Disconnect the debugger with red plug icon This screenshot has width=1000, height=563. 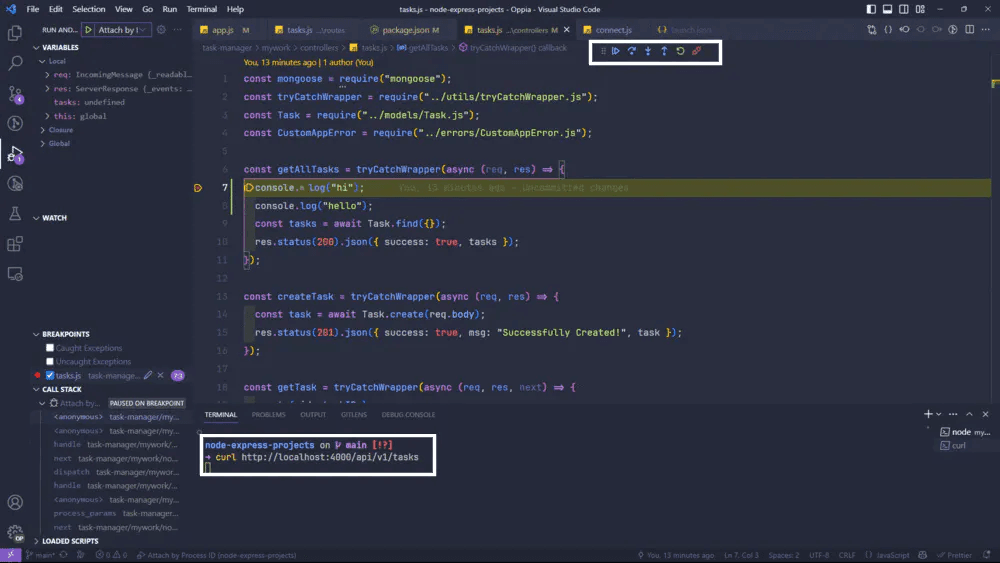click(696, 51)
